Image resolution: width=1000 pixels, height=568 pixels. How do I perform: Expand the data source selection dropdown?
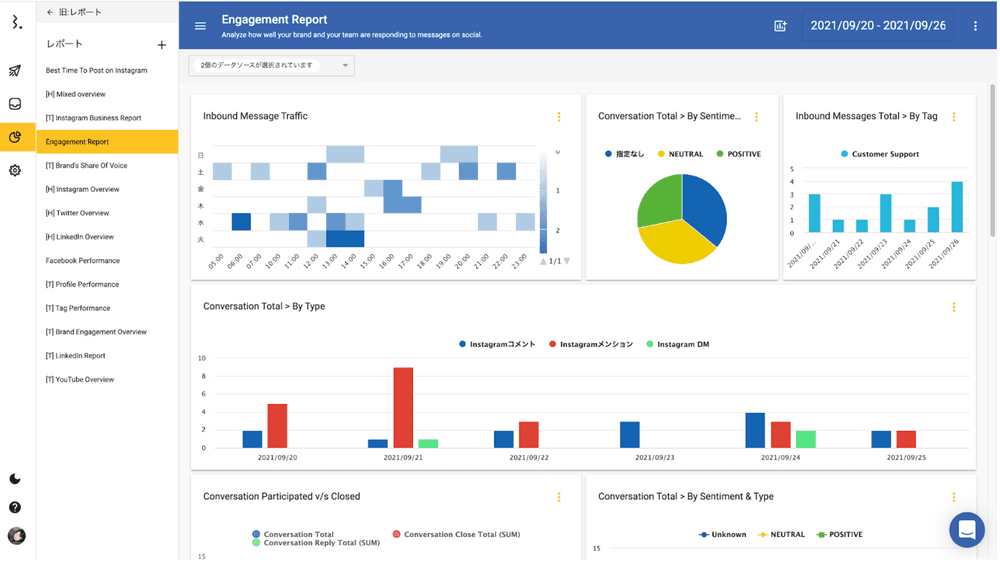(271, 66)
